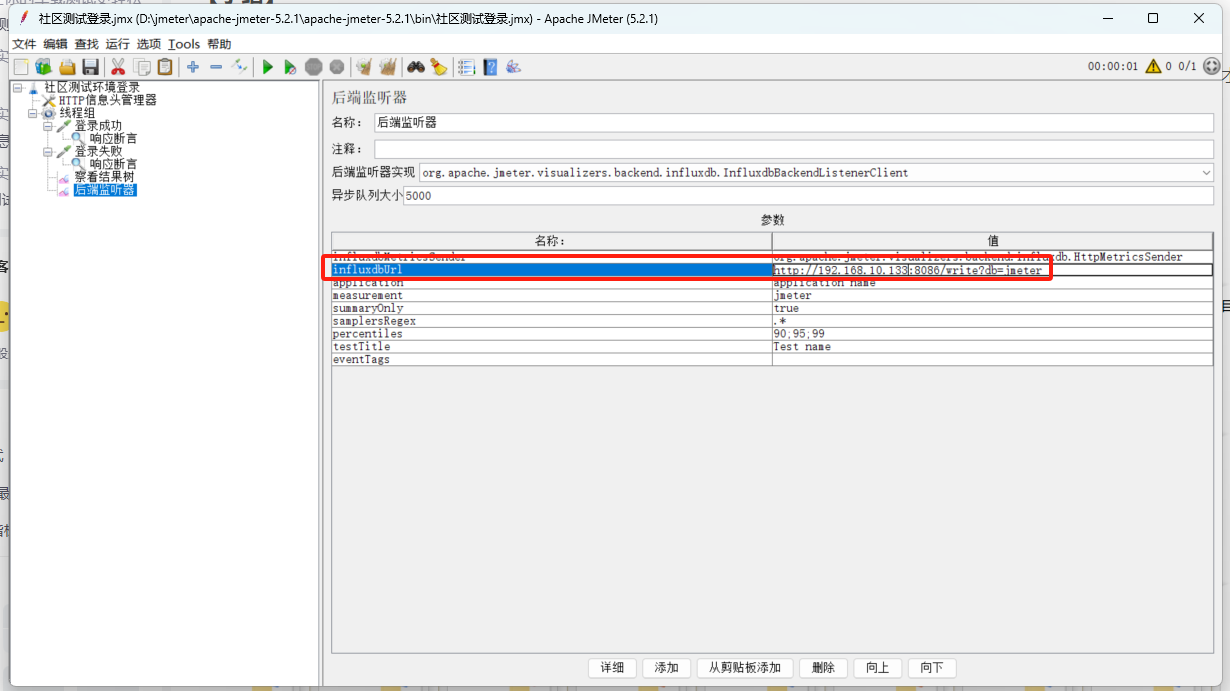Screen dimensions: 1230x691
Task: Collapse the 登录成功 sampler node
Action: point(48,126)
